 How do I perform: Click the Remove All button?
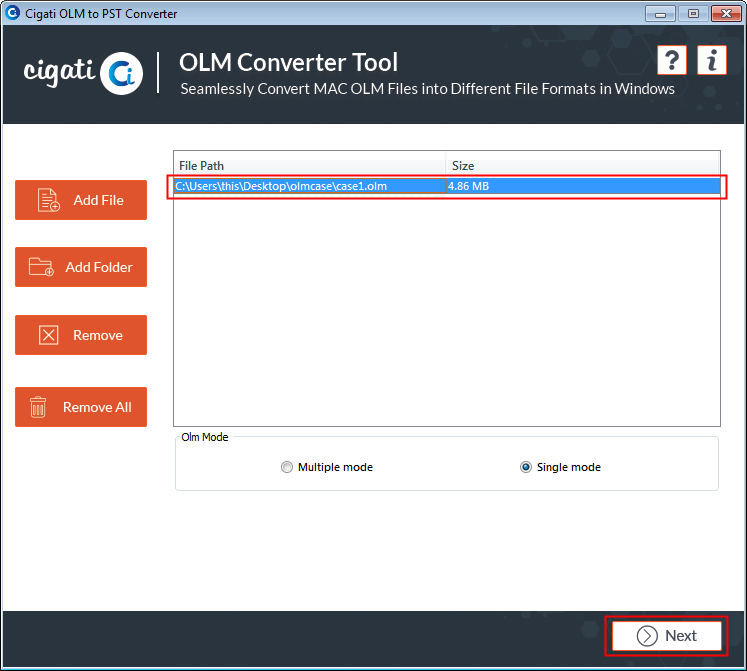point(81,407)
